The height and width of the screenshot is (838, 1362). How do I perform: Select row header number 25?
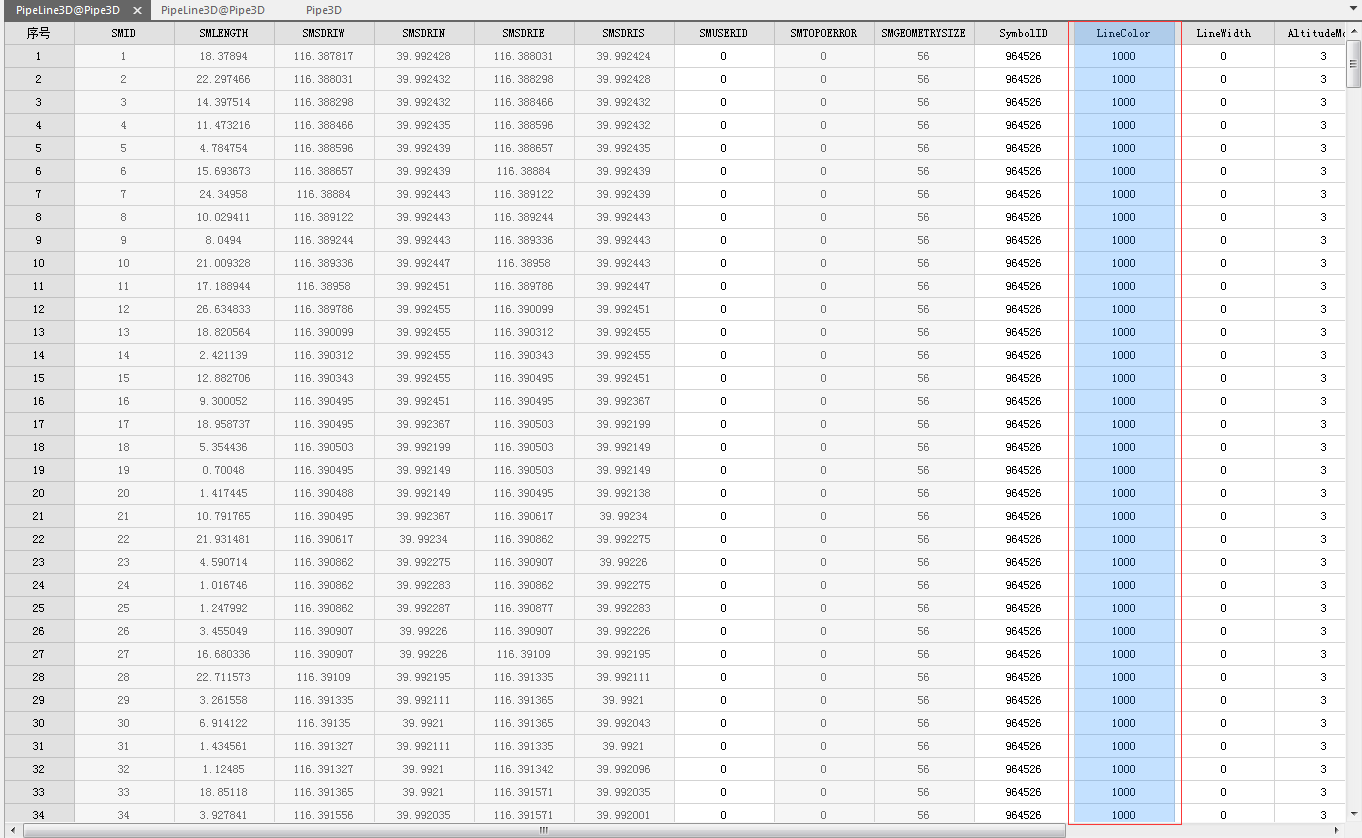[x=39, y=608]
